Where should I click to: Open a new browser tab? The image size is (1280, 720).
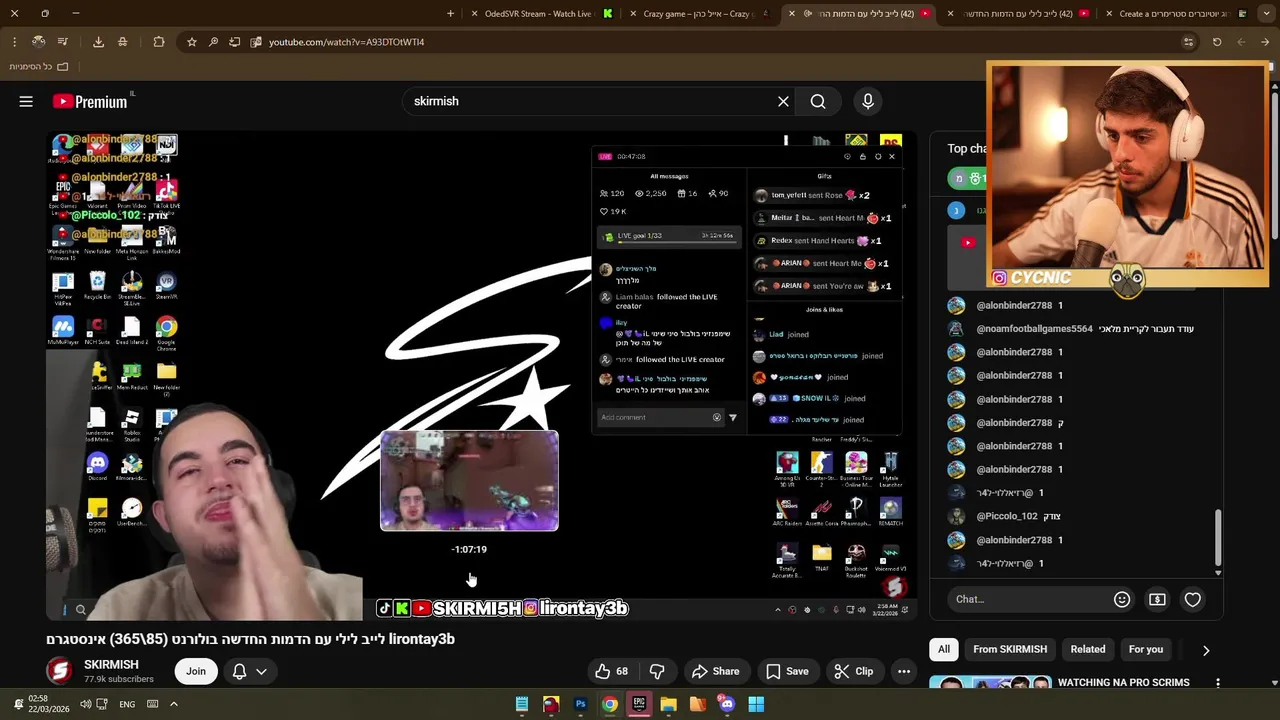tap(450, 13)
